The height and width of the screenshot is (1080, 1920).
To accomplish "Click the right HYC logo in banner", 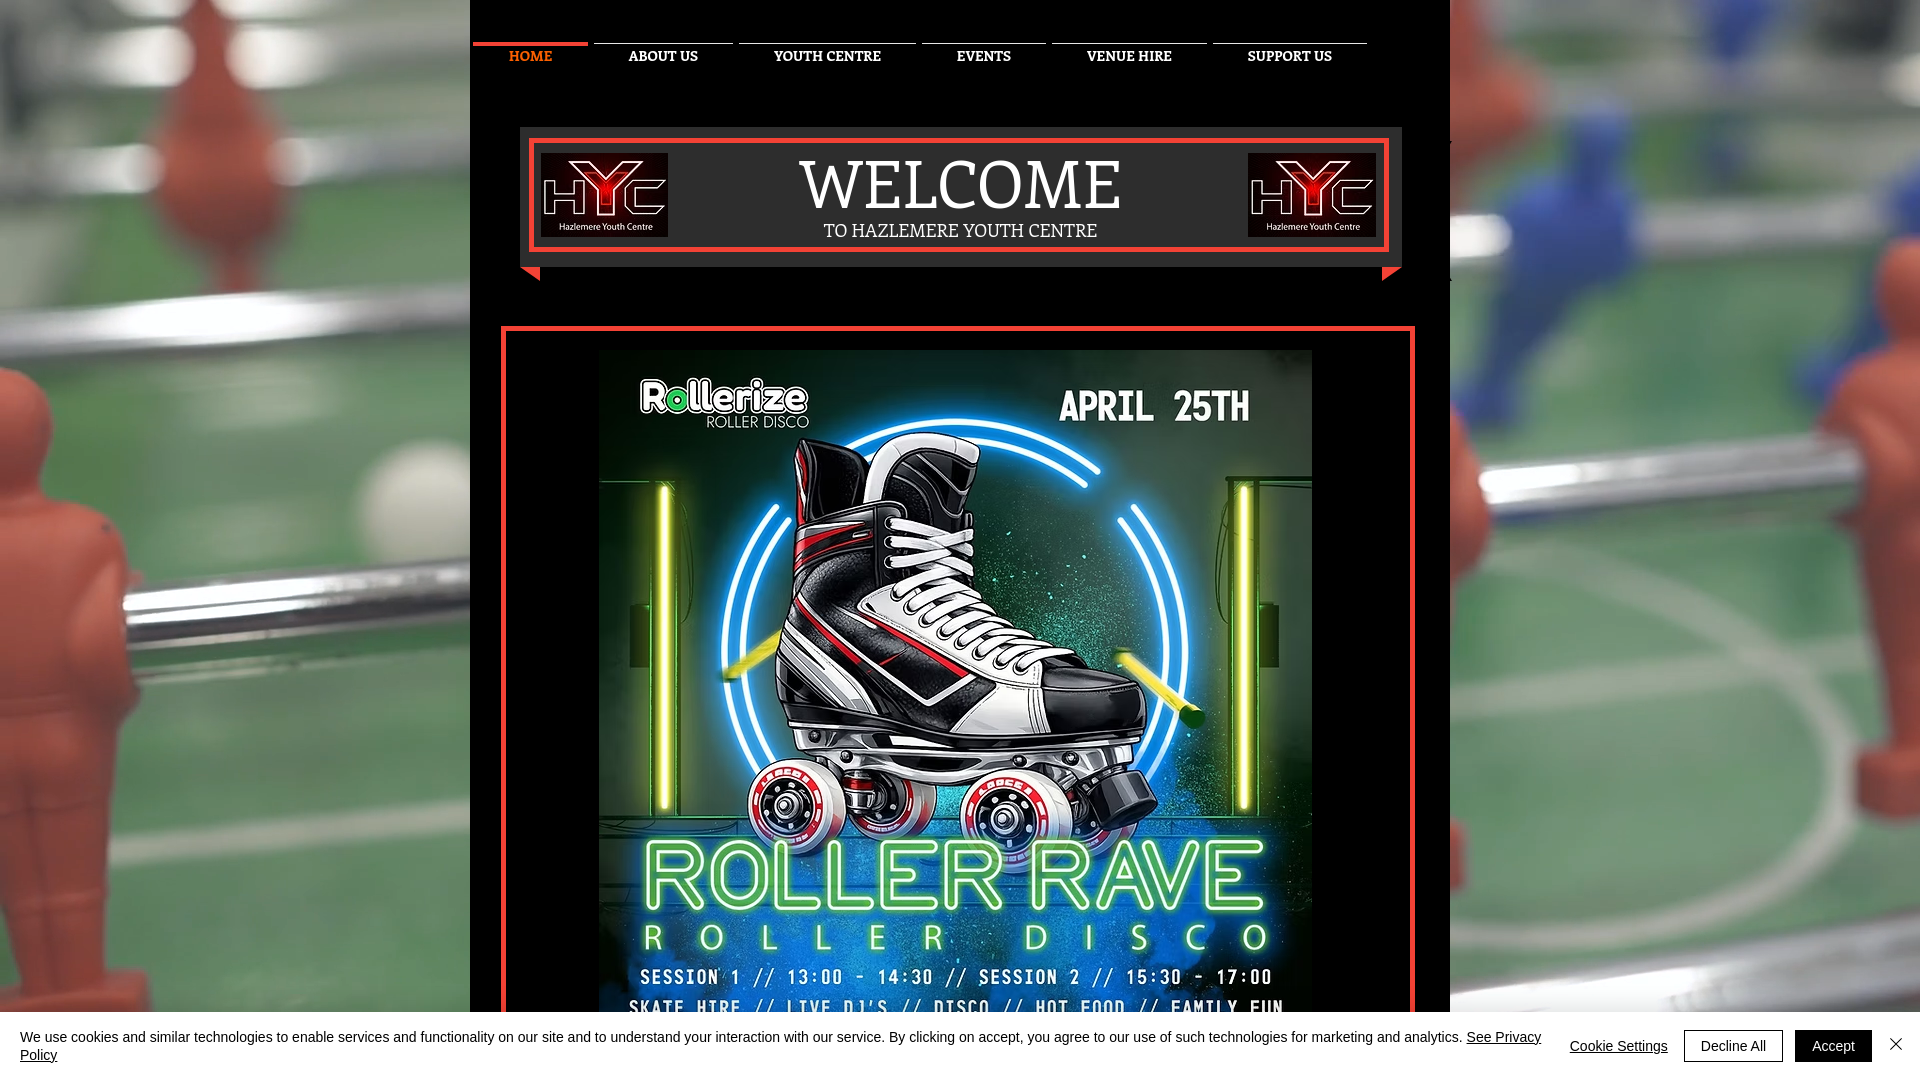I will 1311,195.
